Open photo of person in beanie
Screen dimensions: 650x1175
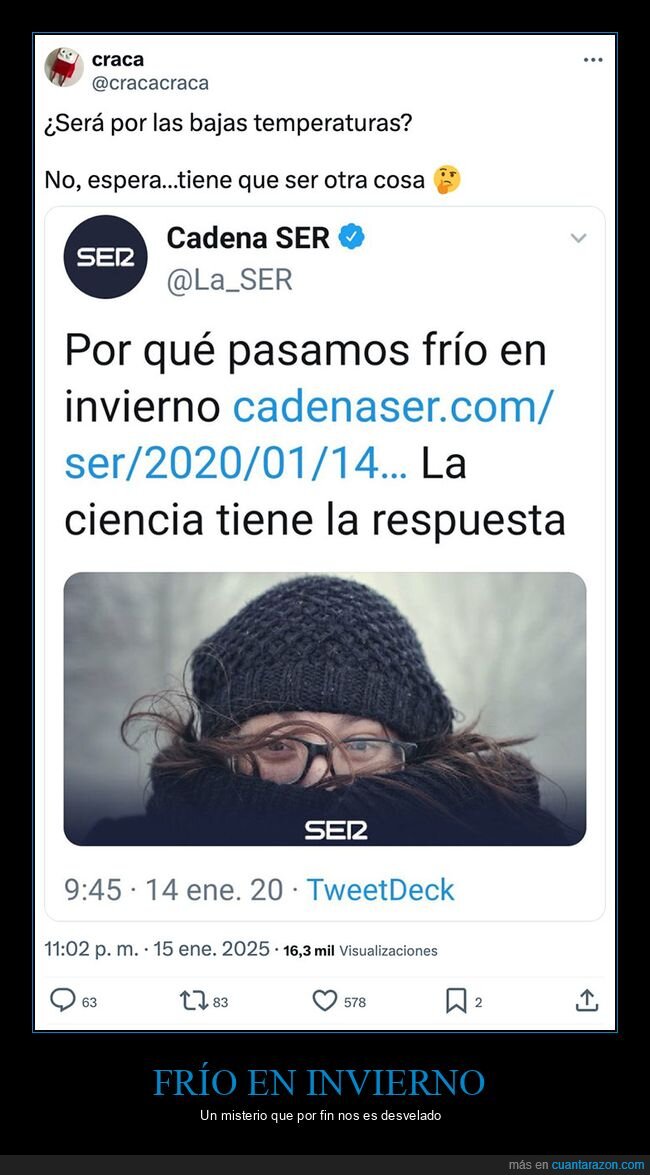pos(325,709)
